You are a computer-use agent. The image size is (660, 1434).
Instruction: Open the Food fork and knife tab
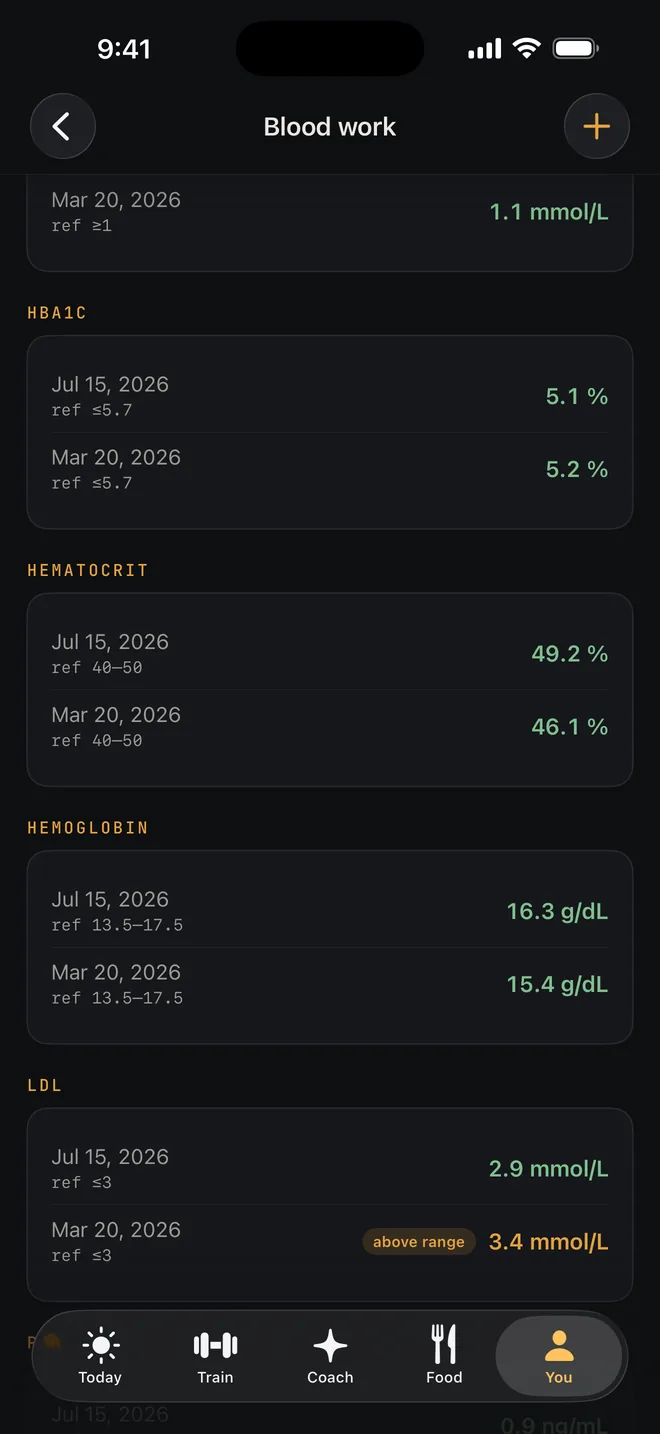click(444, 1356)
